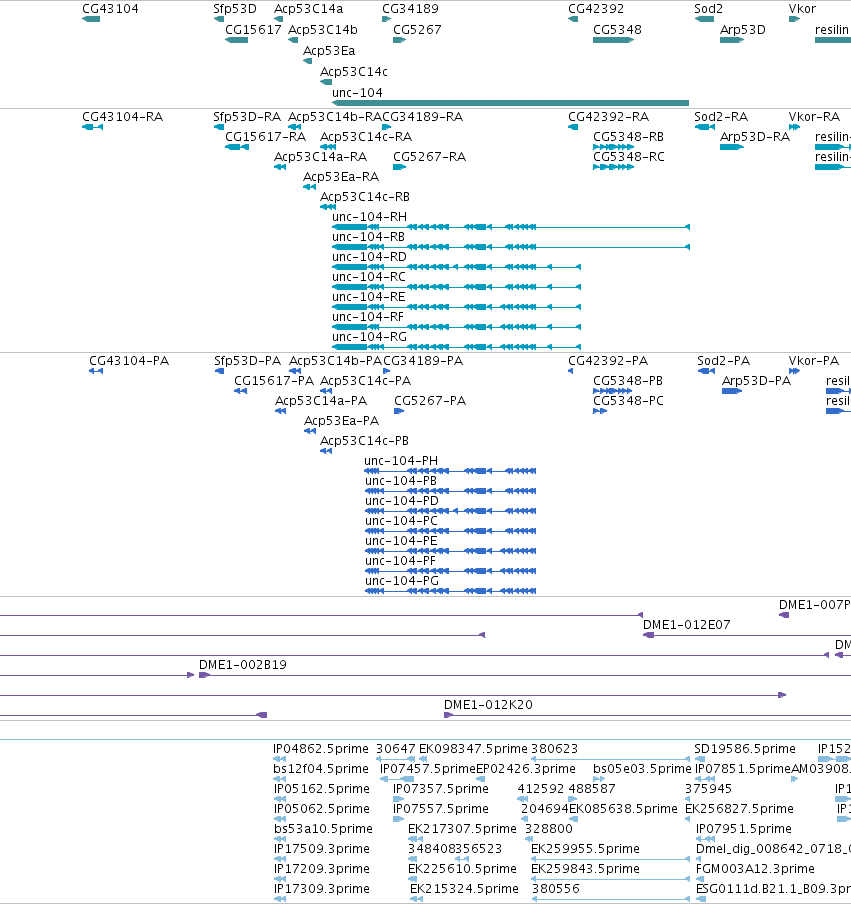Click protein CG5348-PB
851x904 pixels.
click(x=612, y=391)
